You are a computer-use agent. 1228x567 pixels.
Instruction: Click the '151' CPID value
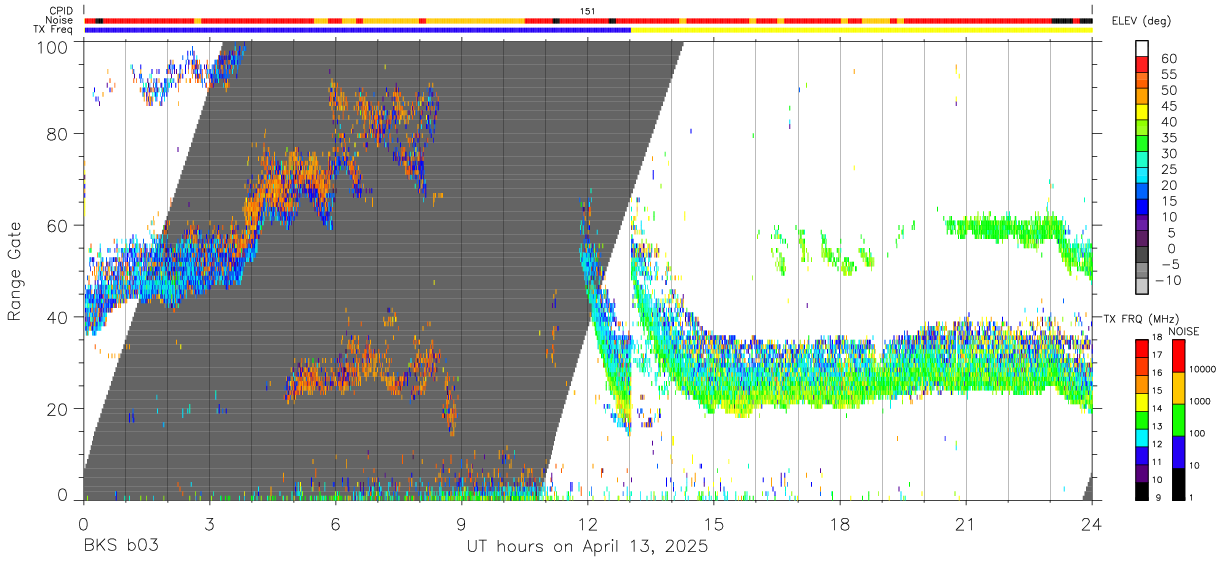[588, 10]
